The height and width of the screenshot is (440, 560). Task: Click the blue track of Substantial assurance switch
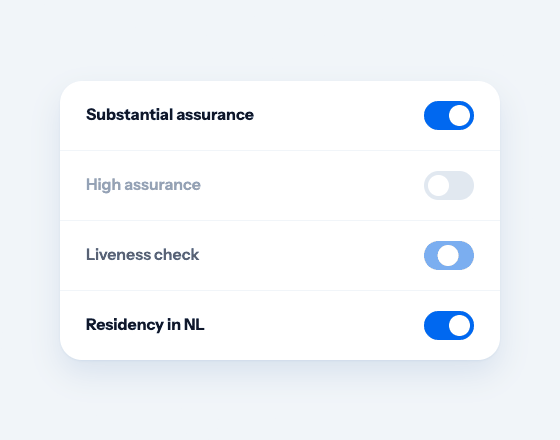[x=436, y=115]
